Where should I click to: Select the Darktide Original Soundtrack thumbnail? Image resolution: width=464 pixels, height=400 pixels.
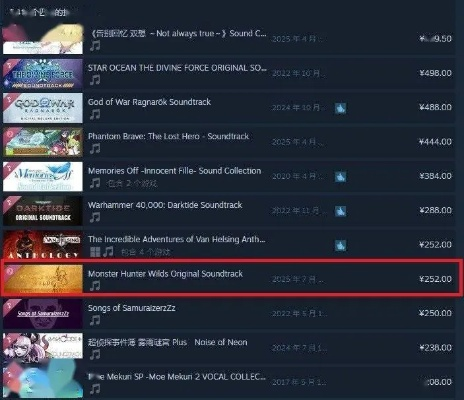click(x=43, y=211)
